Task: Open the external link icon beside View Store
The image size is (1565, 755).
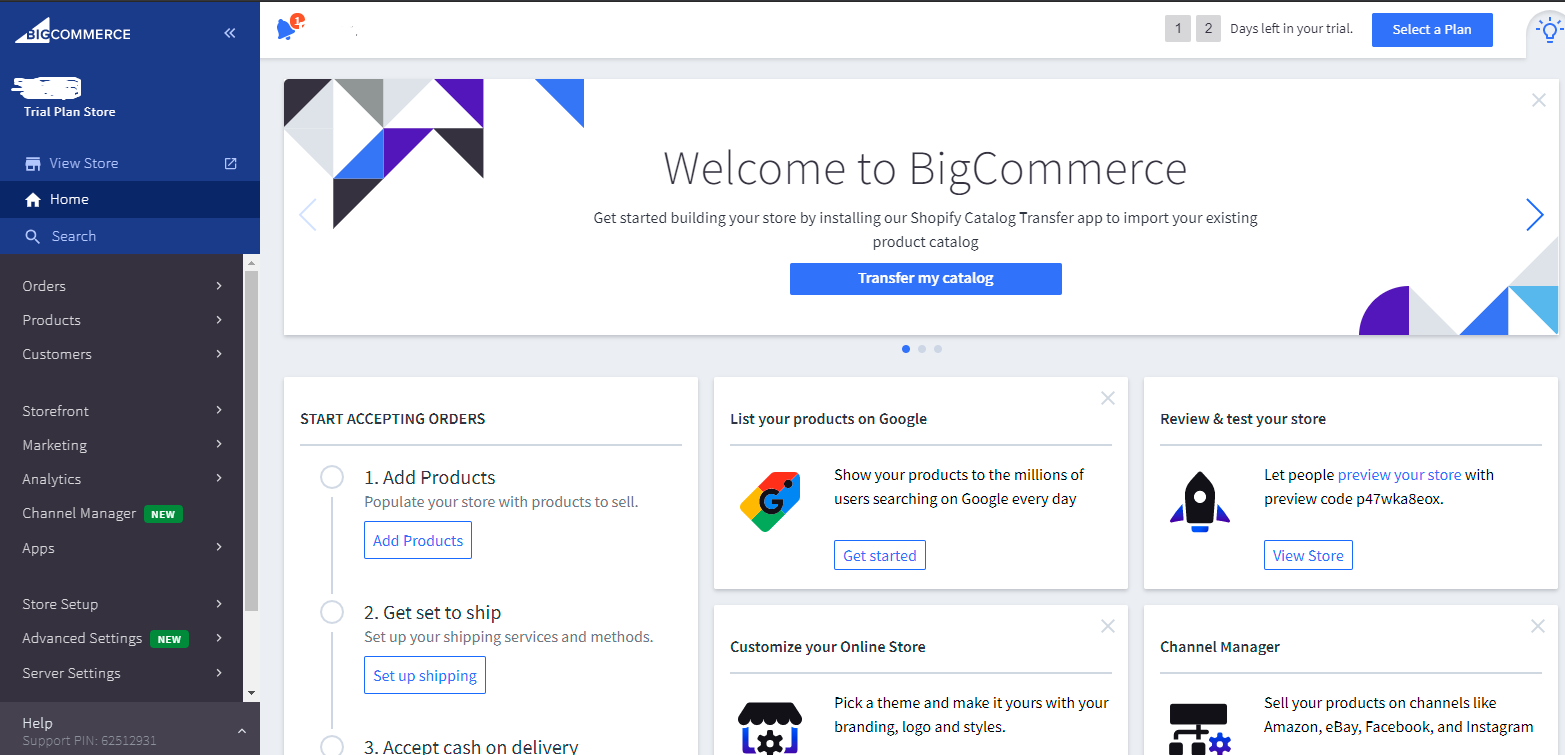Action: tap(230, 163)
